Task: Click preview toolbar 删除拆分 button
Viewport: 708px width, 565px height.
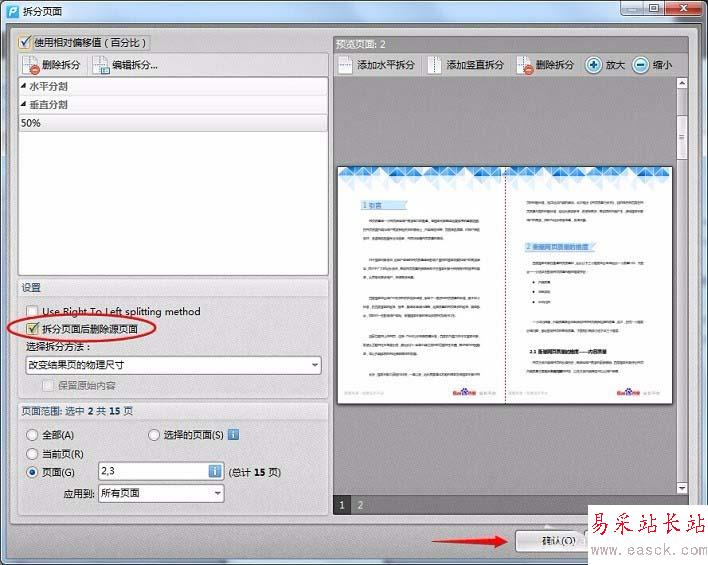Action: coord(545,65)
